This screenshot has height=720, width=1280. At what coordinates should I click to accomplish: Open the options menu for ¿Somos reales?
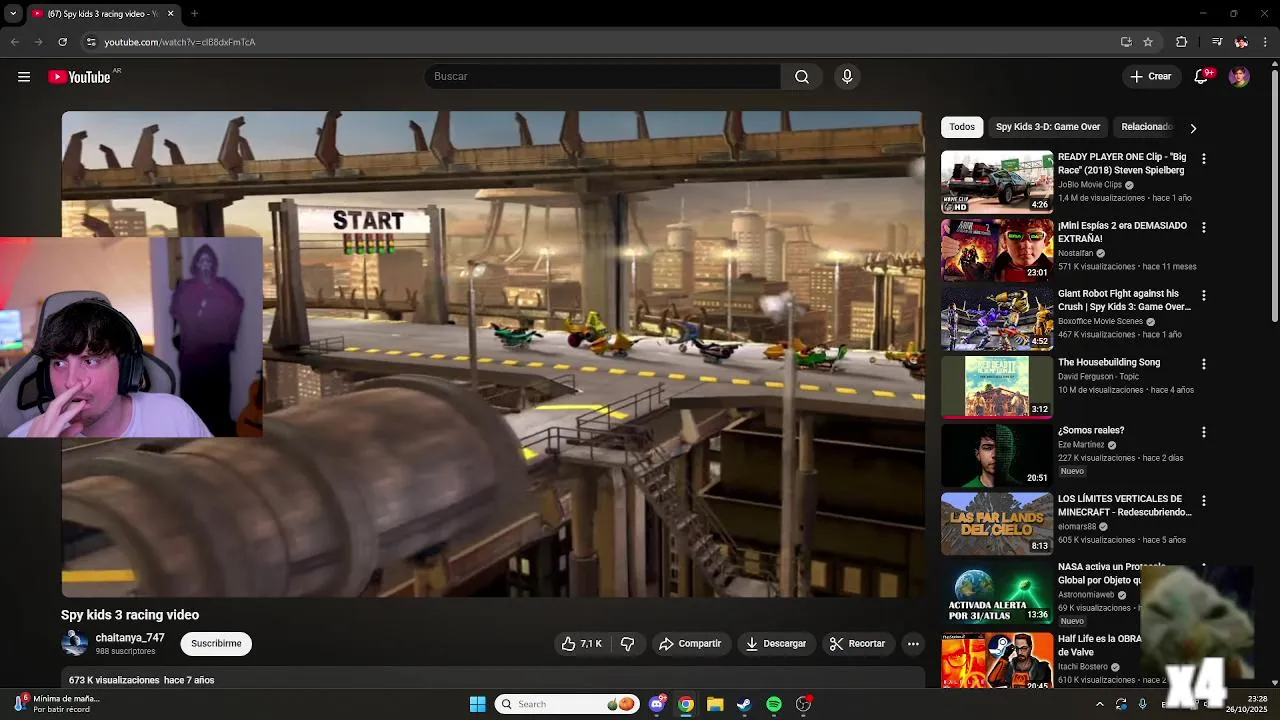pyautogui.click(x=1204, y=432)
